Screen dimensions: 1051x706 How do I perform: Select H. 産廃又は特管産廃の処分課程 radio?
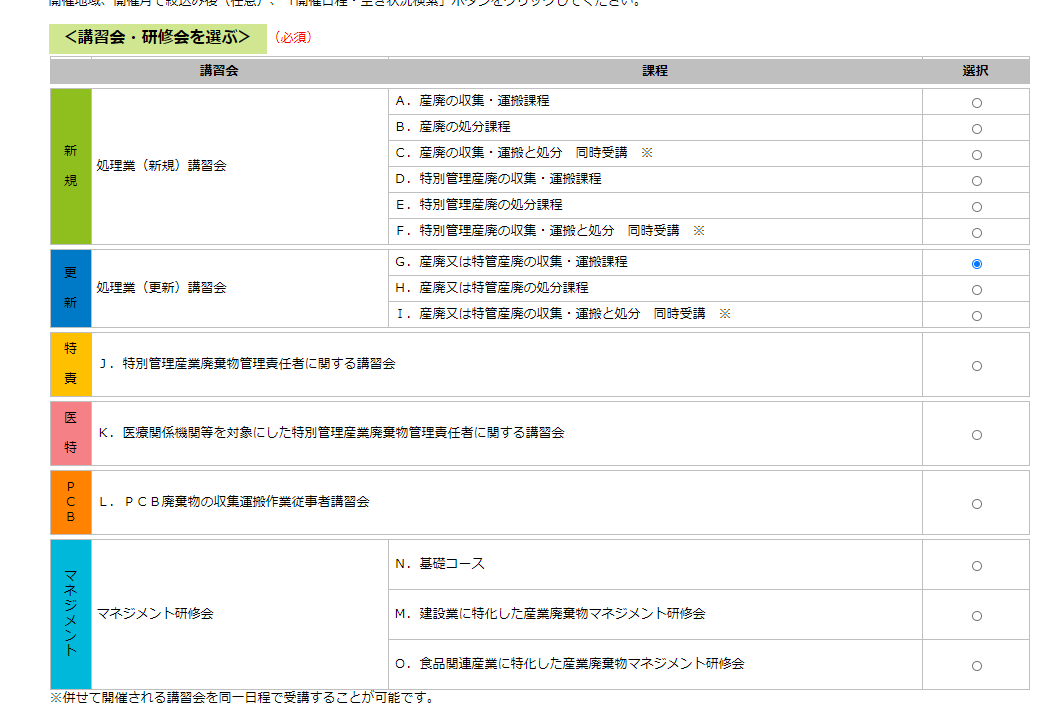point(976,290)
